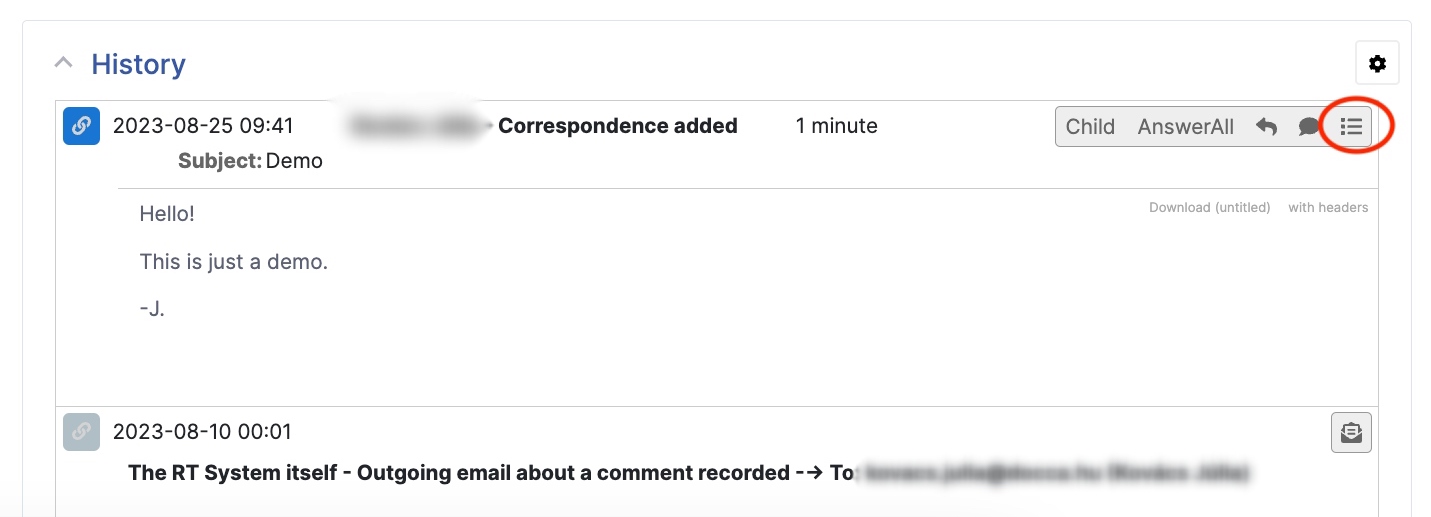Collapse the History section chevron
Viewport: 1431px width, 517px height.
tap(63, 63)
